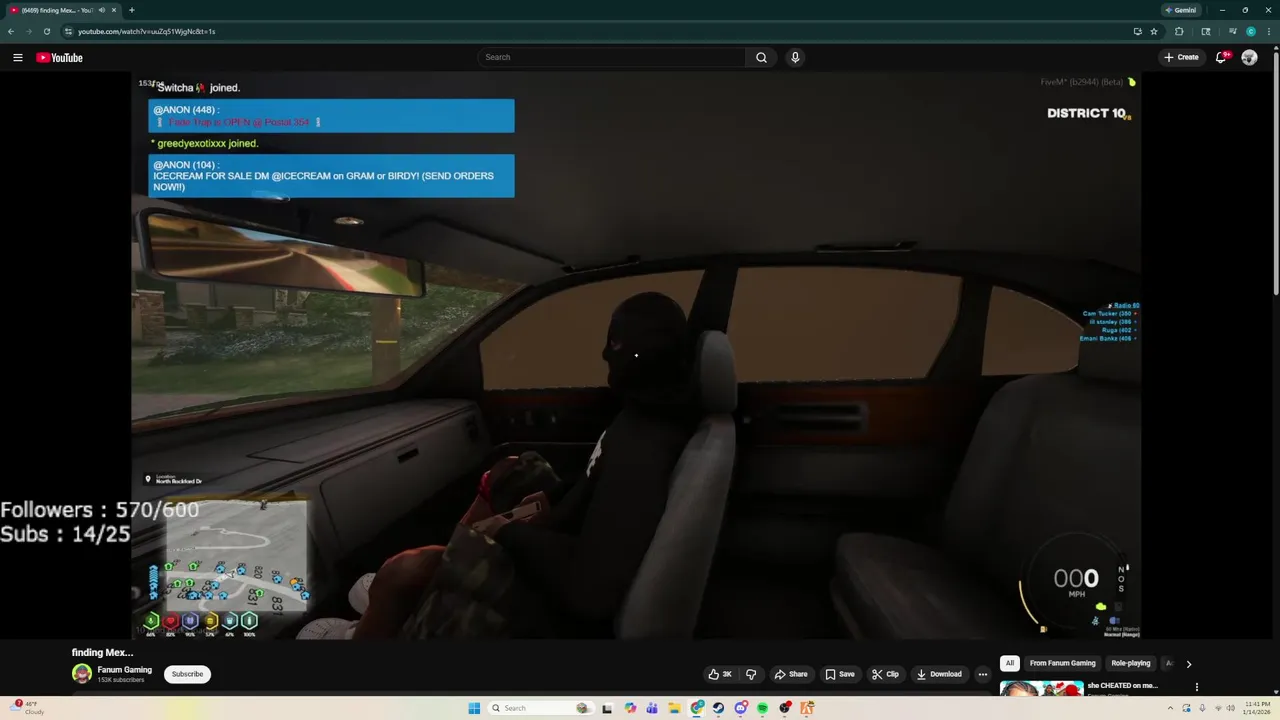The width and height of the screenshot is (1280, 720).
Task: Close the YouTube browser tab
Action: [x=114, y=10]
